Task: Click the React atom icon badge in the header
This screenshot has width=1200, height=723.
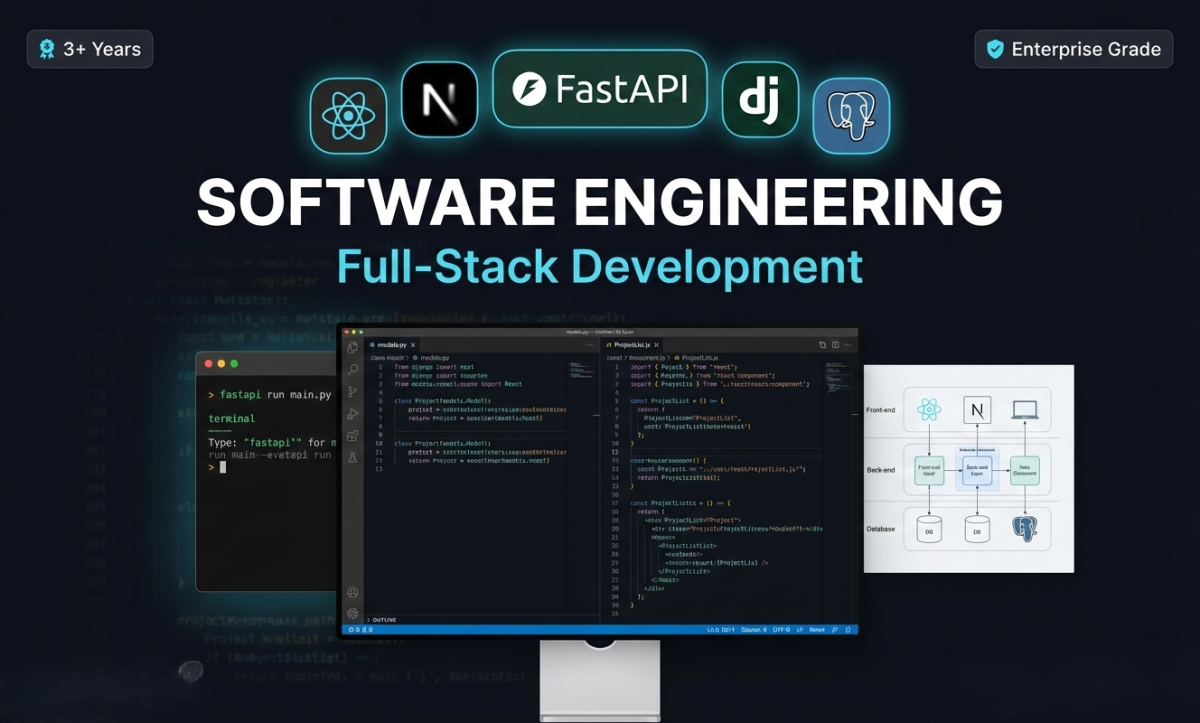Action: point(348,115)
